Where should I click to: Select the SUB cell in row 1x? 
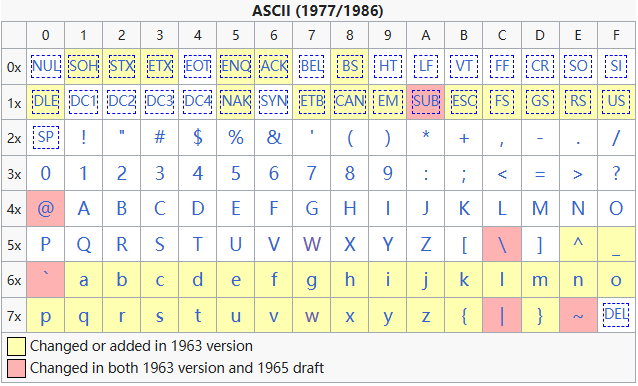coord(426,102)
